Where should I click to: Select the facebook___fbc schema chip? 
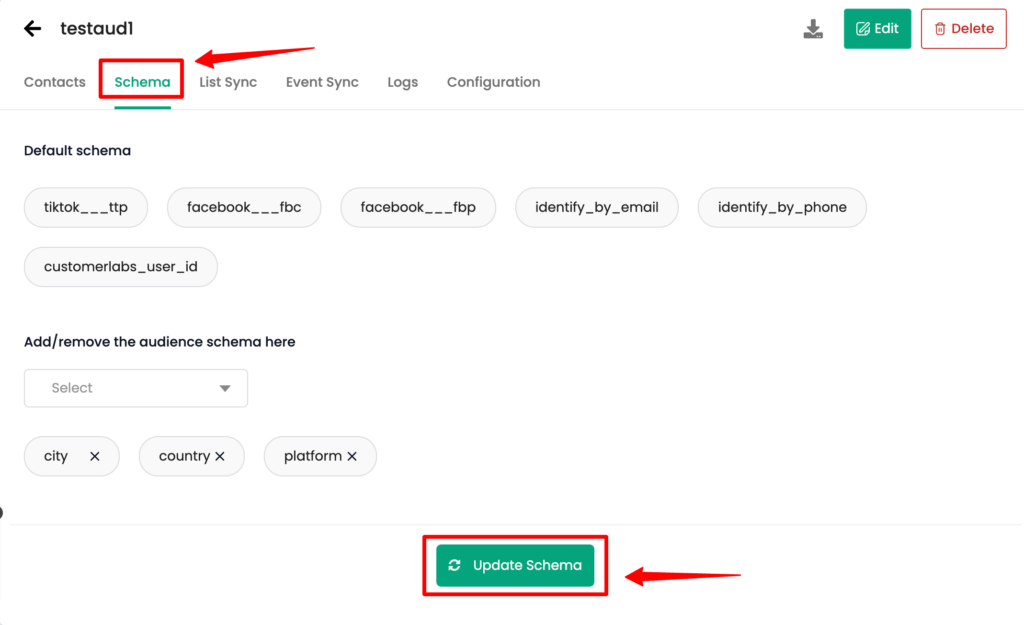(x=244, y=208)
